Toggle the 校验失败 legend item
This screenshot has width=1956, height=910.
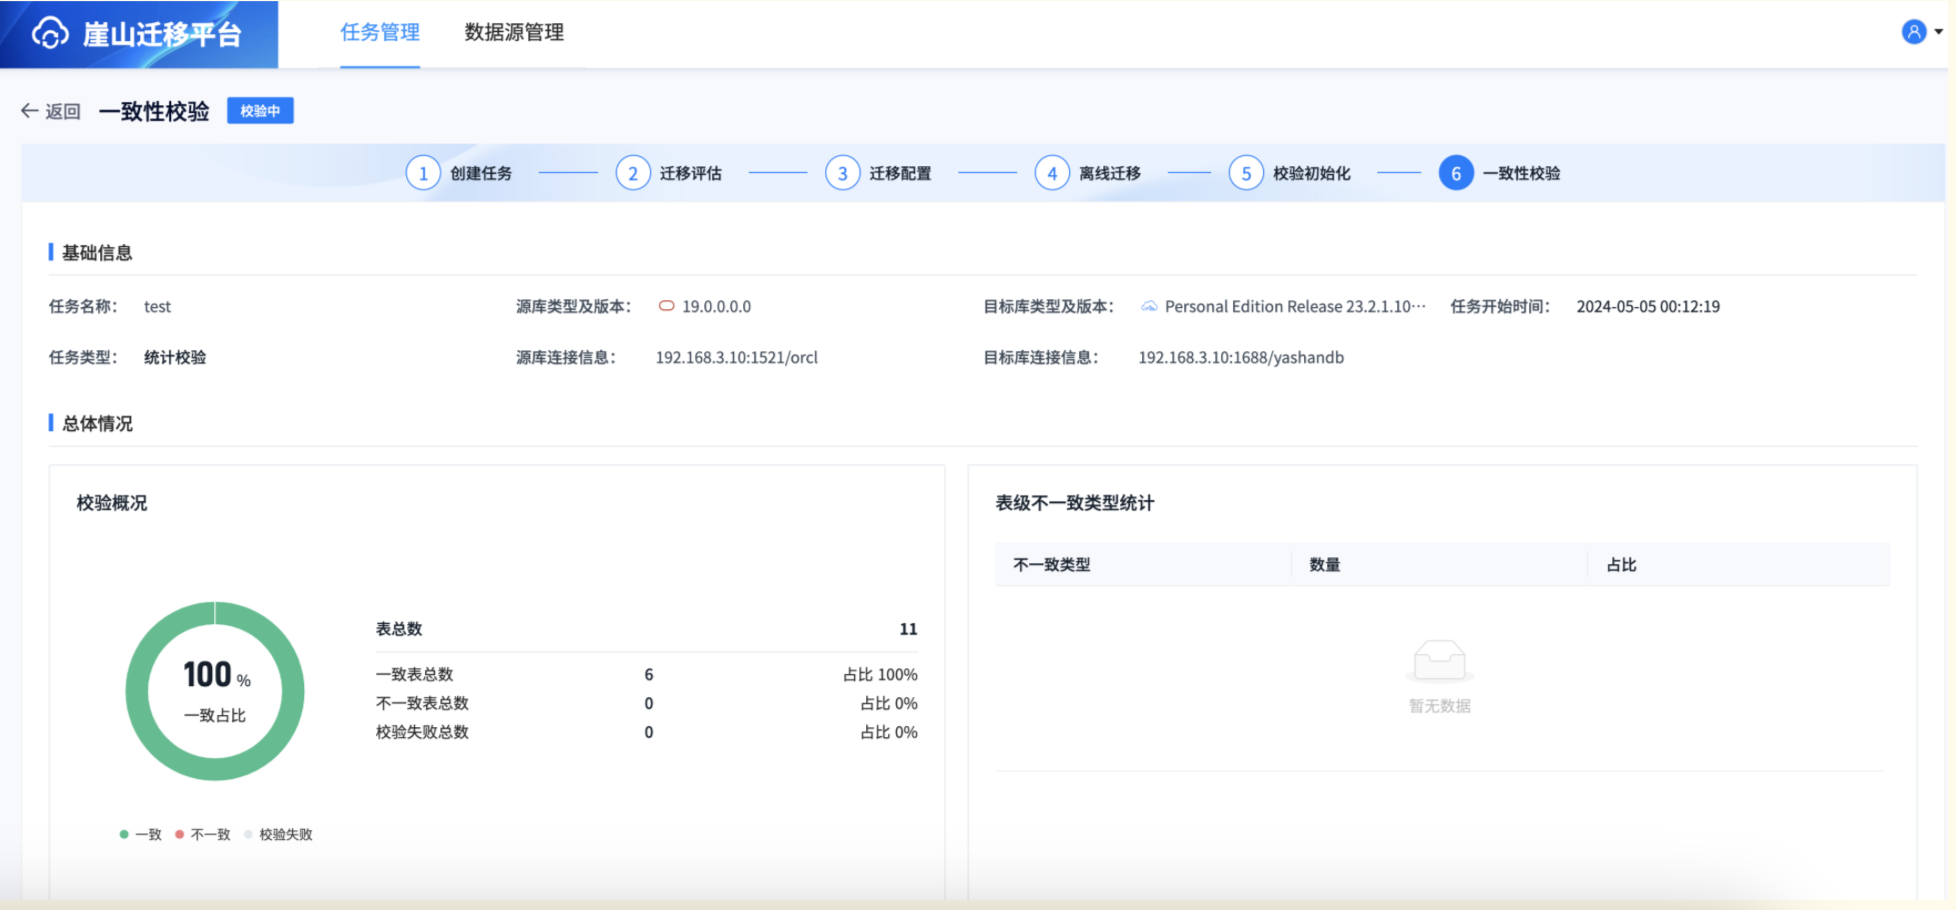(279, 834)
